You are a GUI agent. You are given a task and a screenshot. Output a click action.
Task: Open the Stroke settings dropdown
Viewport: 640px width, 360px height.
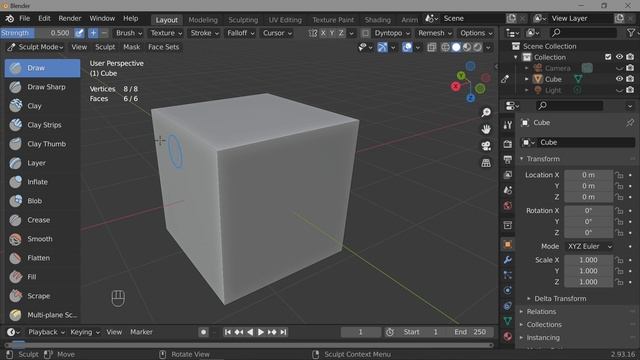pos(204,33)
